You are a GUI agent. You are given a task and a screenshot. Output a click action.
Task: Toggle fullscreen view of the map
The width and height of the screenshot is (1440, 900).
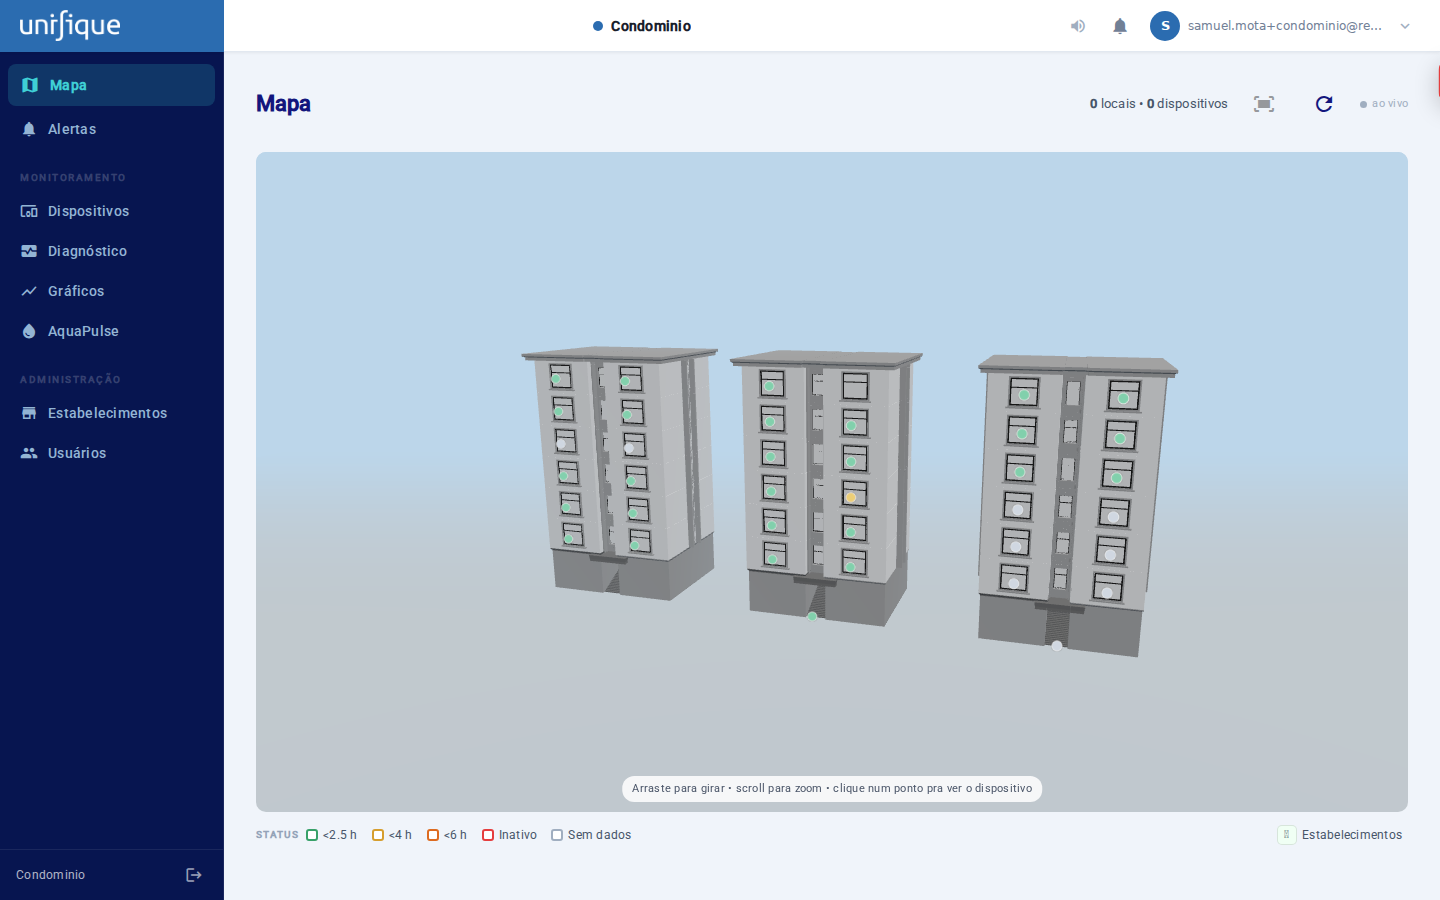point(1264,104)
